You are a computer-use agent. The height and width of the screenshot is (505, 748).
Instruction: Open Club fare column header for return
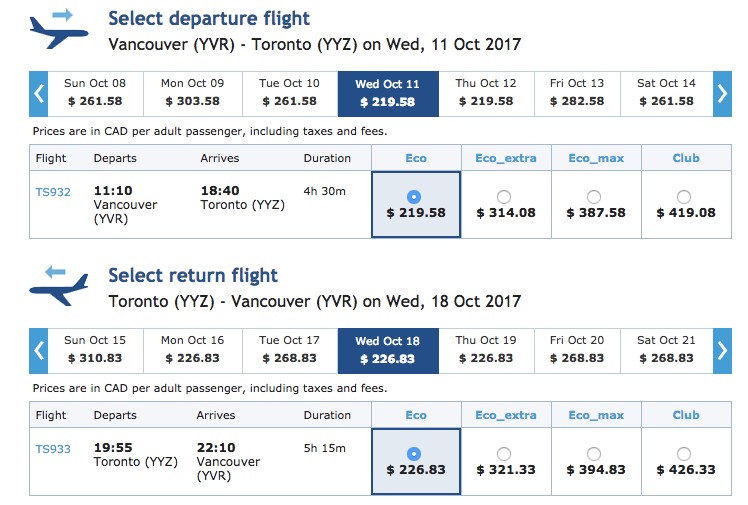[686, 415]
